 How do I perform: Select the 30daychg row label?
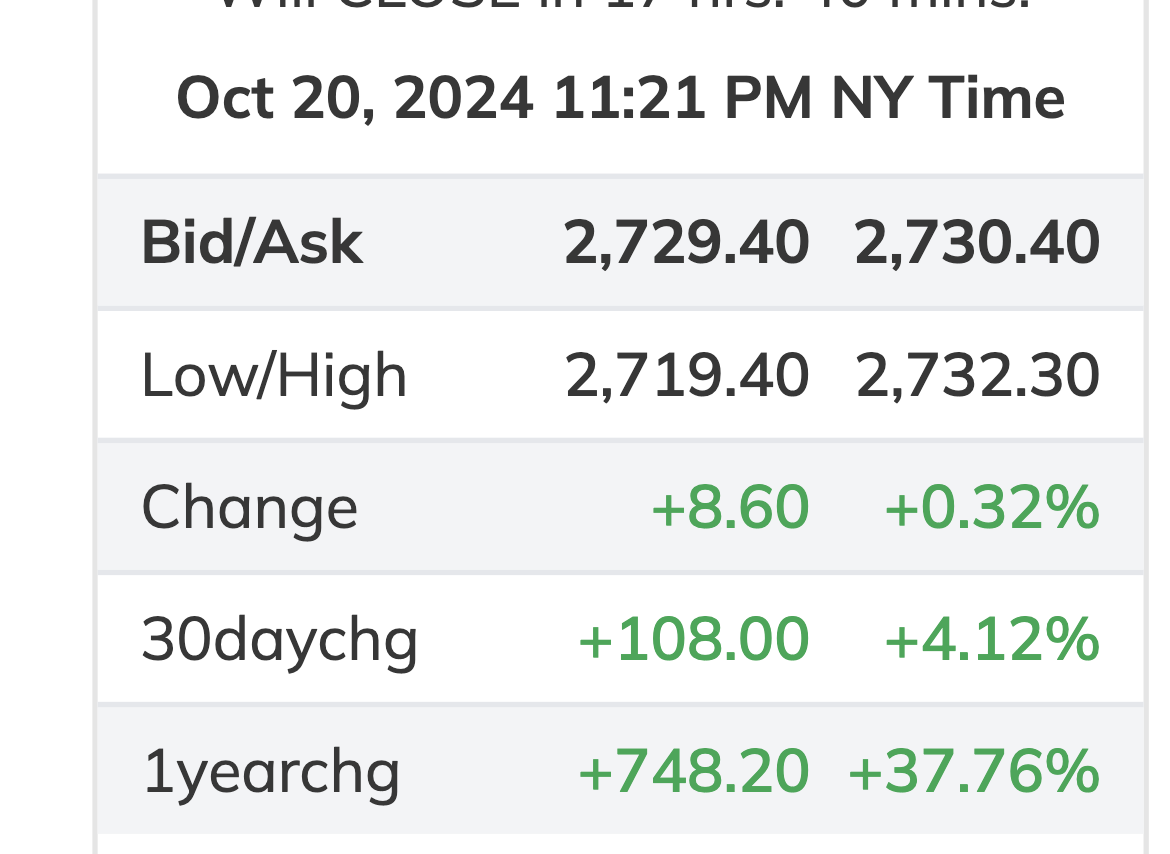[x=279, y=639]
